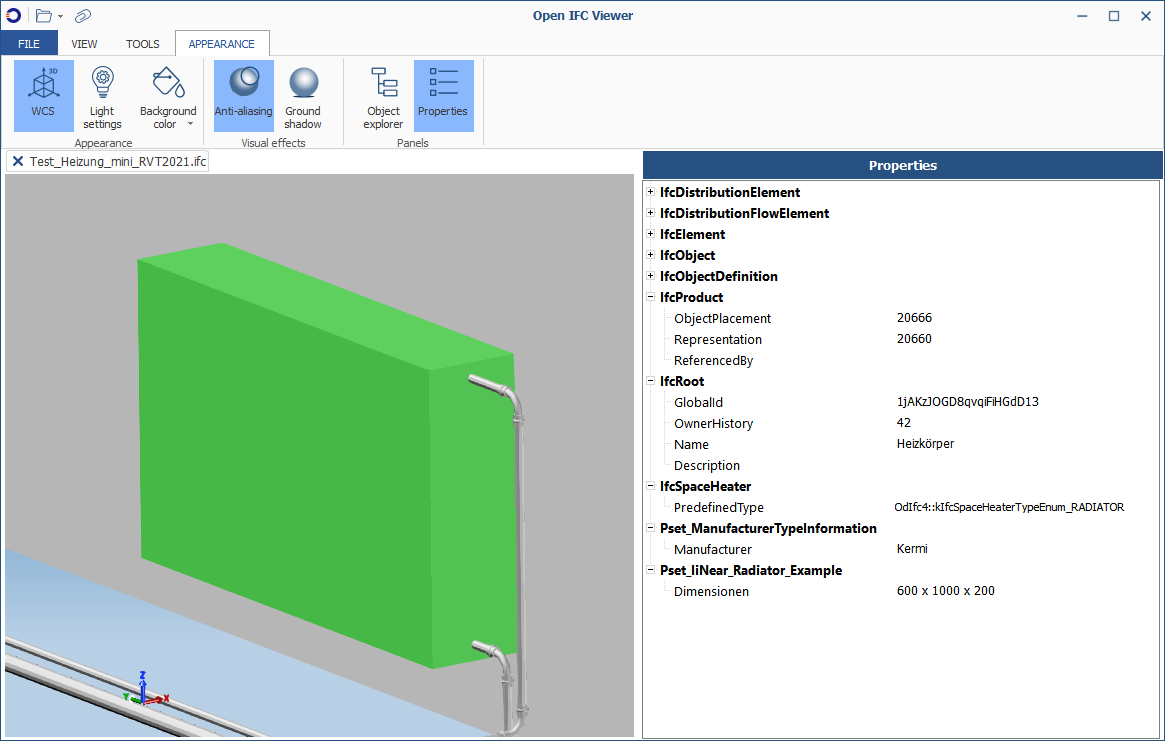Collapse the IfcProduct node
The image size is (1165, 741).
point(650,297)
